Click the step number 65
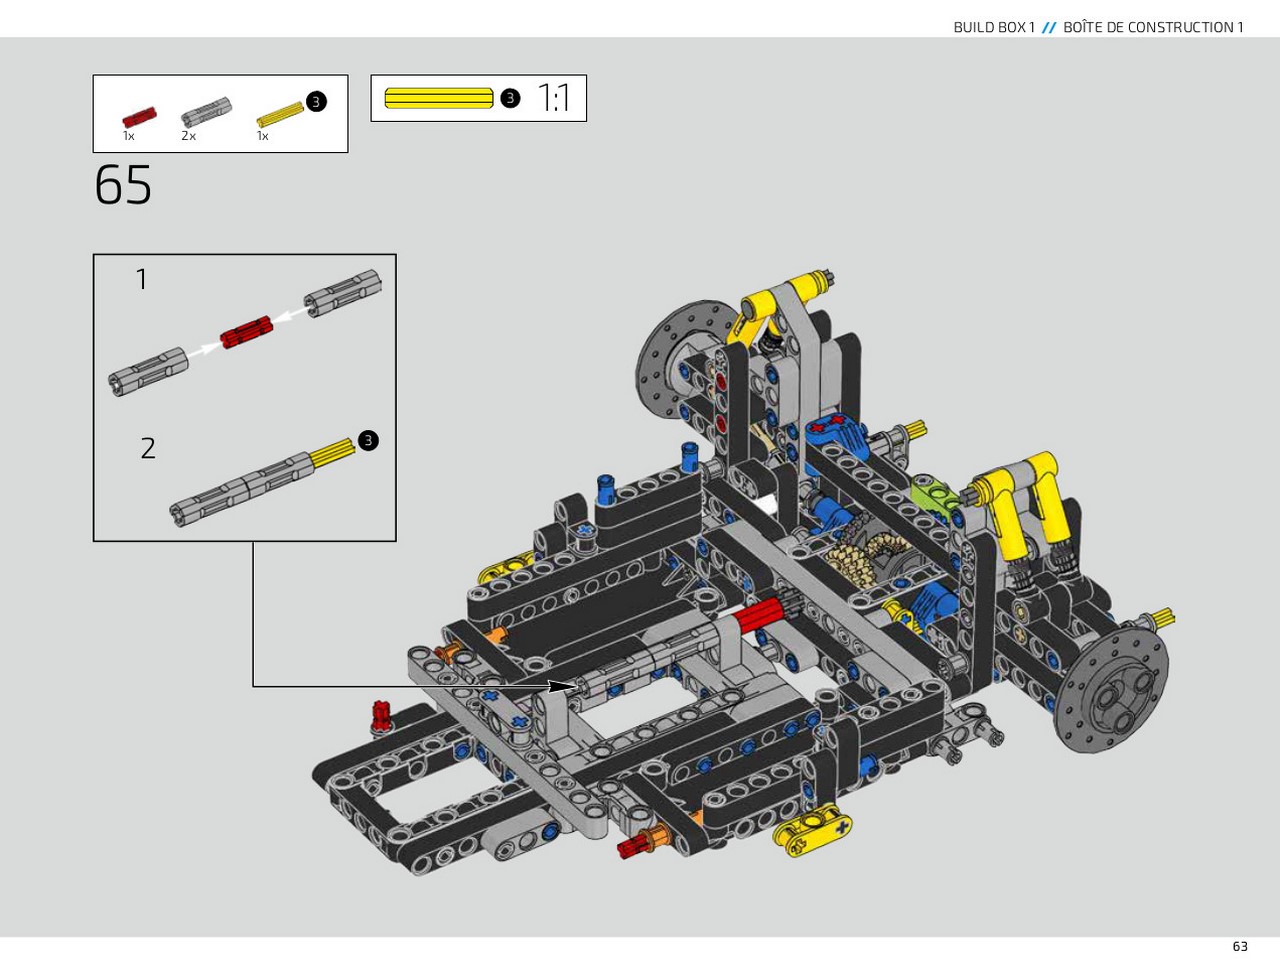The image size is (1280, 974). coord(123,185)
